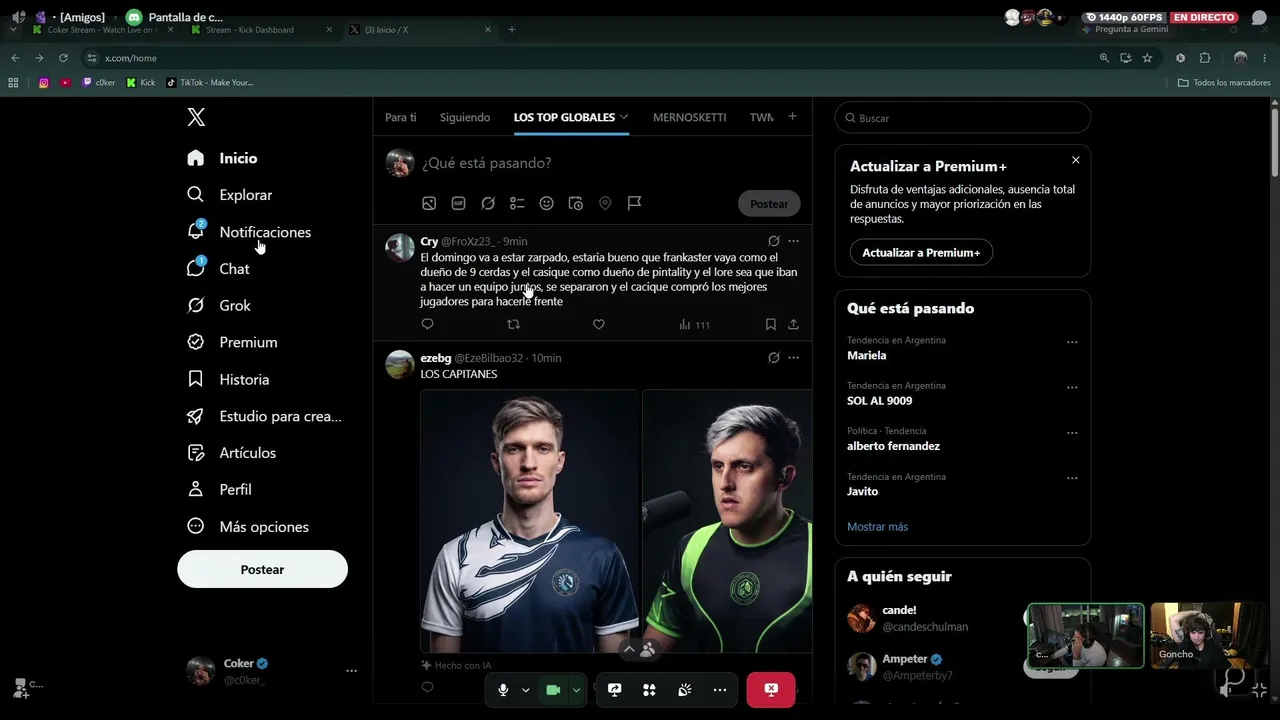Click the flag icon in composer toolbar
The width and height of the screenshot is (1280, 720).
coord(634,203)
